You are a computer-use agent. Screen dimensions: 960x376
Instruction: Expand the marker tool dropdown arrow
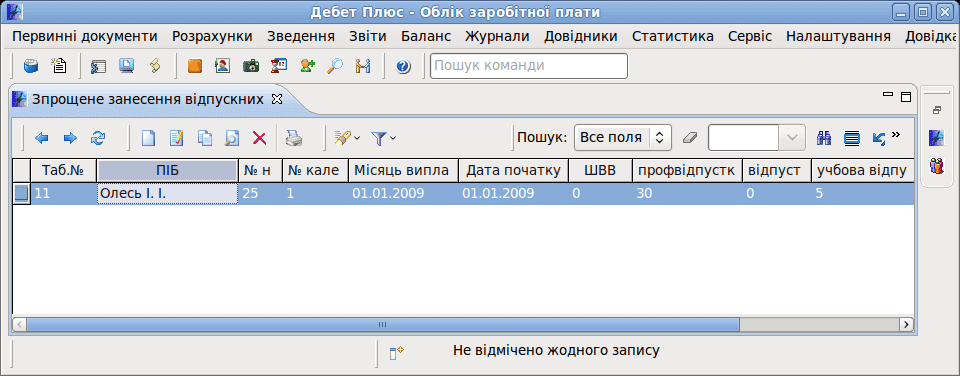click(357, 138)
